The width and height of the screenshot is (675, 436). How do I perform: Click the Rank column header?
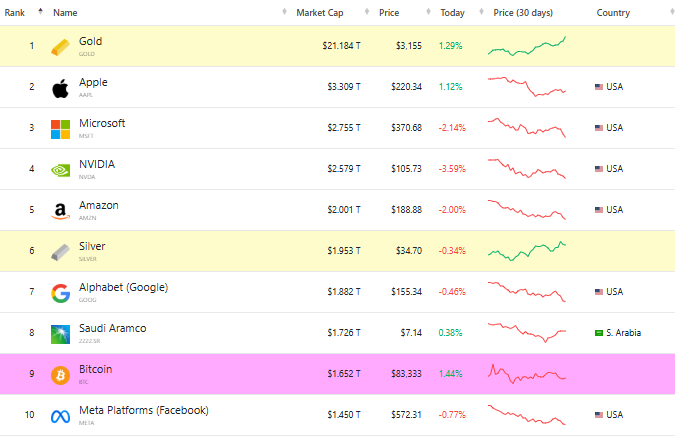coord(15,13)
